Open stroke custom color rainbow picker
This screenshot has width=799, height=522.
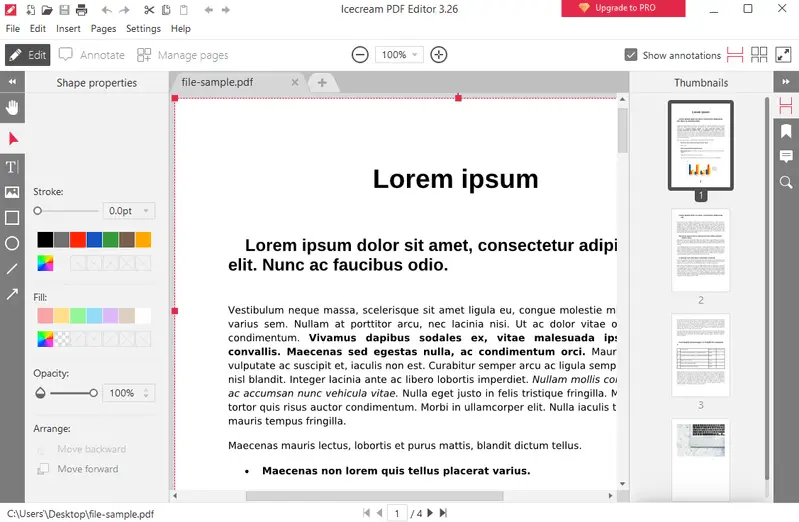tap(45, 263)
